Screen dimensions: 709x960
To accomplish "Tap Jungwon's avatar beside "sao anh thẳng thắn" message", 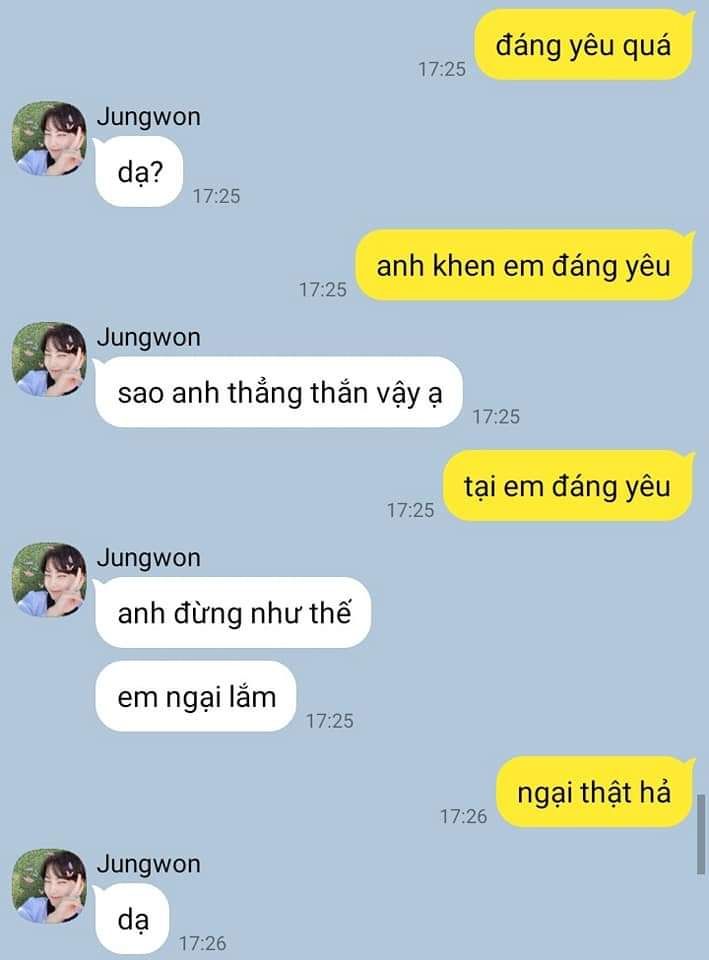I will [x=49, y=359].
